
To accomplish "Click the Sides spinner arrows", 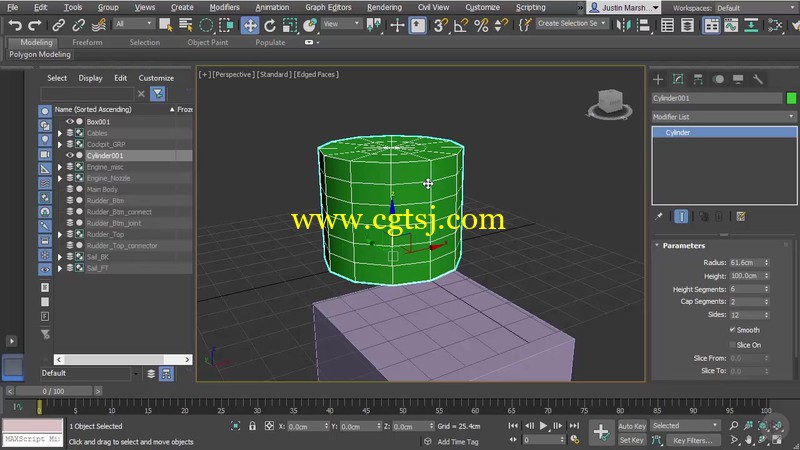I will [x=766, y=315].
